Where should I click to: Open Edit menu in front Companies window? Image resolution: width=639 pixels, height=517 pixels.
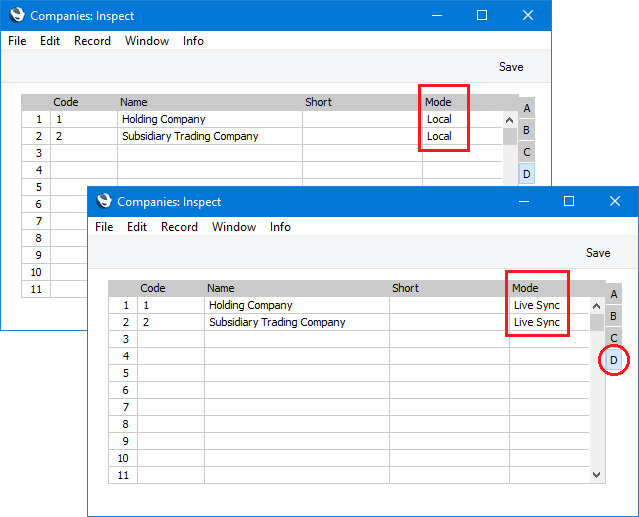(137, 227)
